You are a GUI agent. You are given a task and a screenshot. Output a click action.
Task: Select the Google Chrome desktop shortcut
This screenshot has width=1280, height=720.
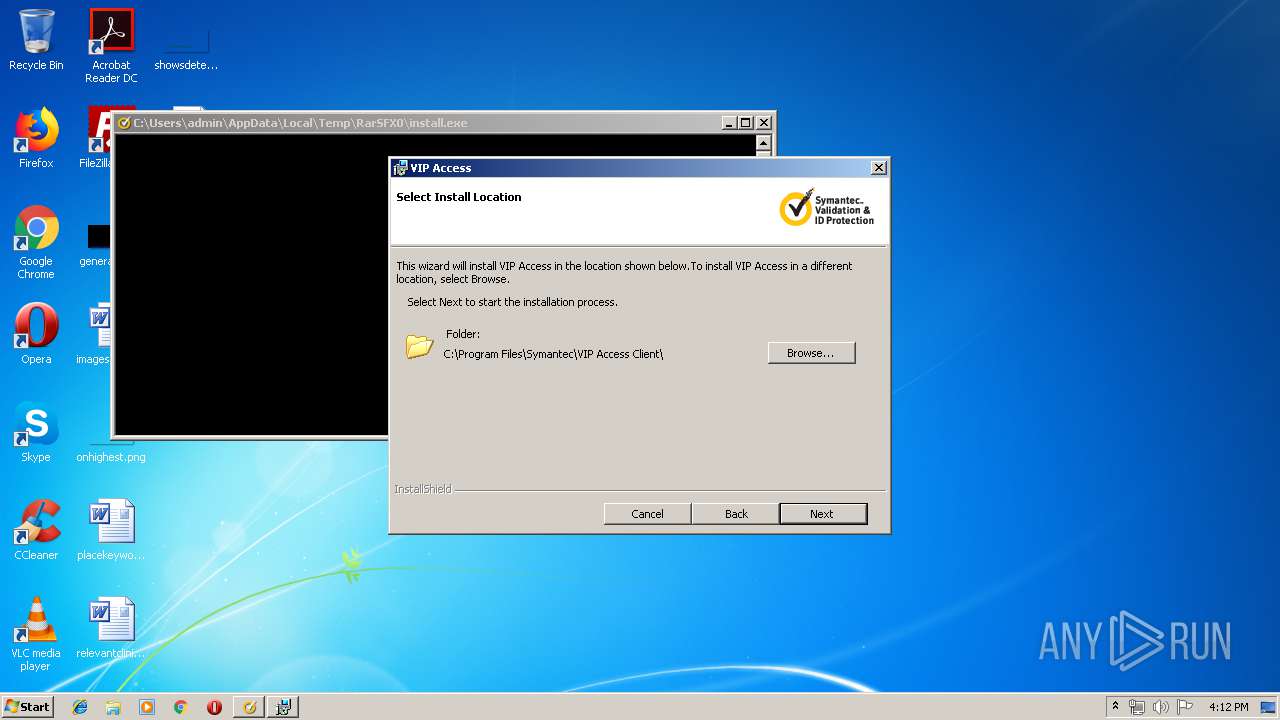click(x=36, y=242)
